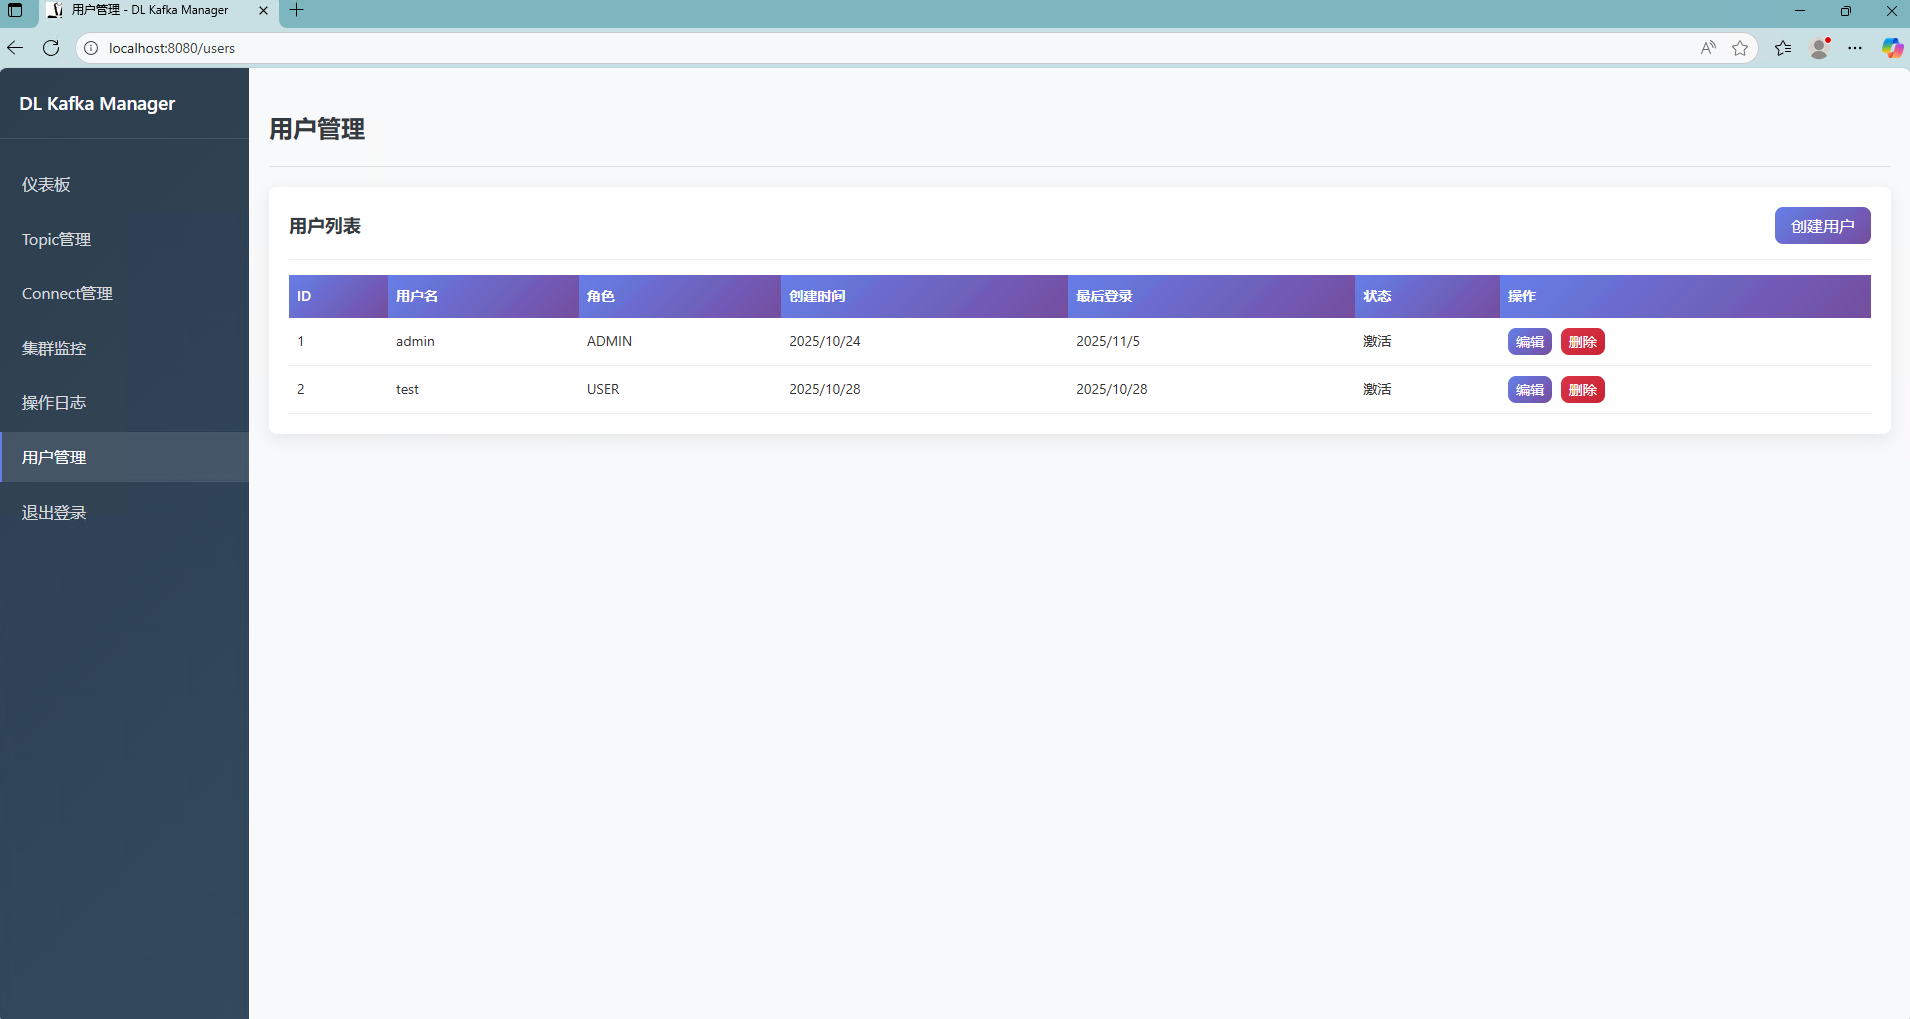
Task: Delete the test user row
Action: [x=1582, y=390]
